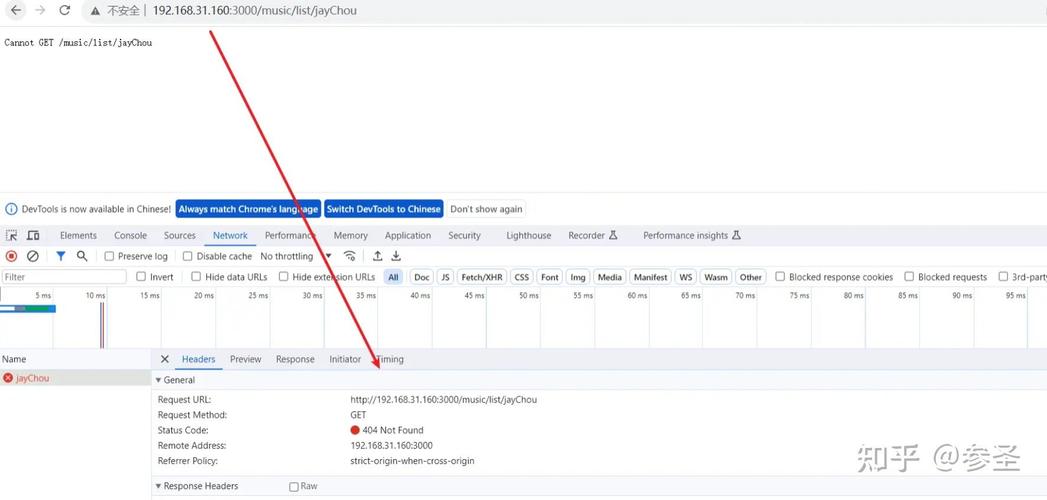Screen dimensions: 1047x500
Task: Check the Invert checkbox
Action: pos(141,277)
